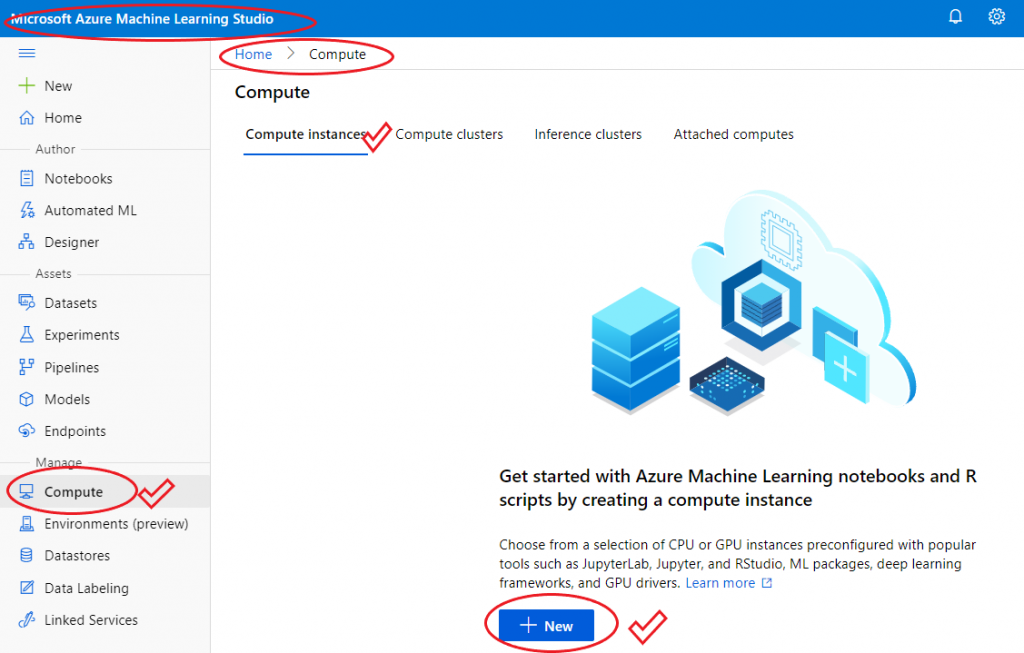Click external link icon beside Learn more
The height and width of the screenshot is (653, 1024).
click(767, 583)
